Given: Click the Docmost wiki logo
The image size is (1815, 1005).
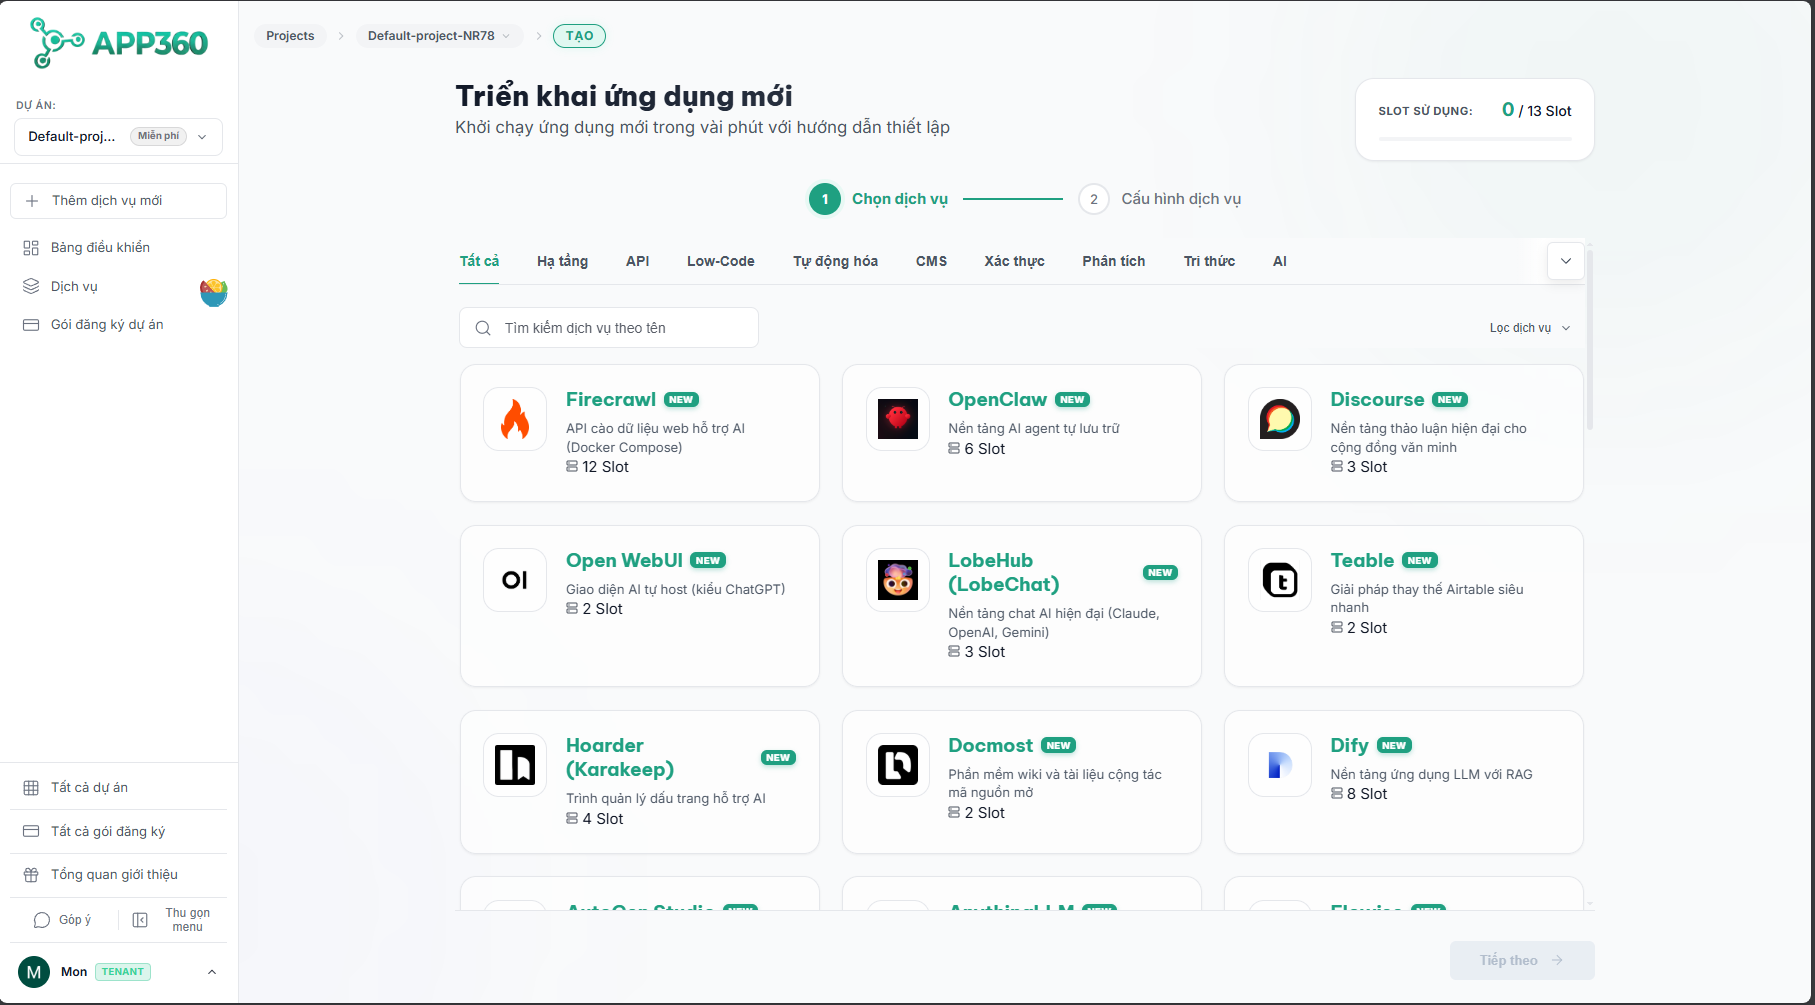Looking at the screenshot, I should [x=897, y=765].
